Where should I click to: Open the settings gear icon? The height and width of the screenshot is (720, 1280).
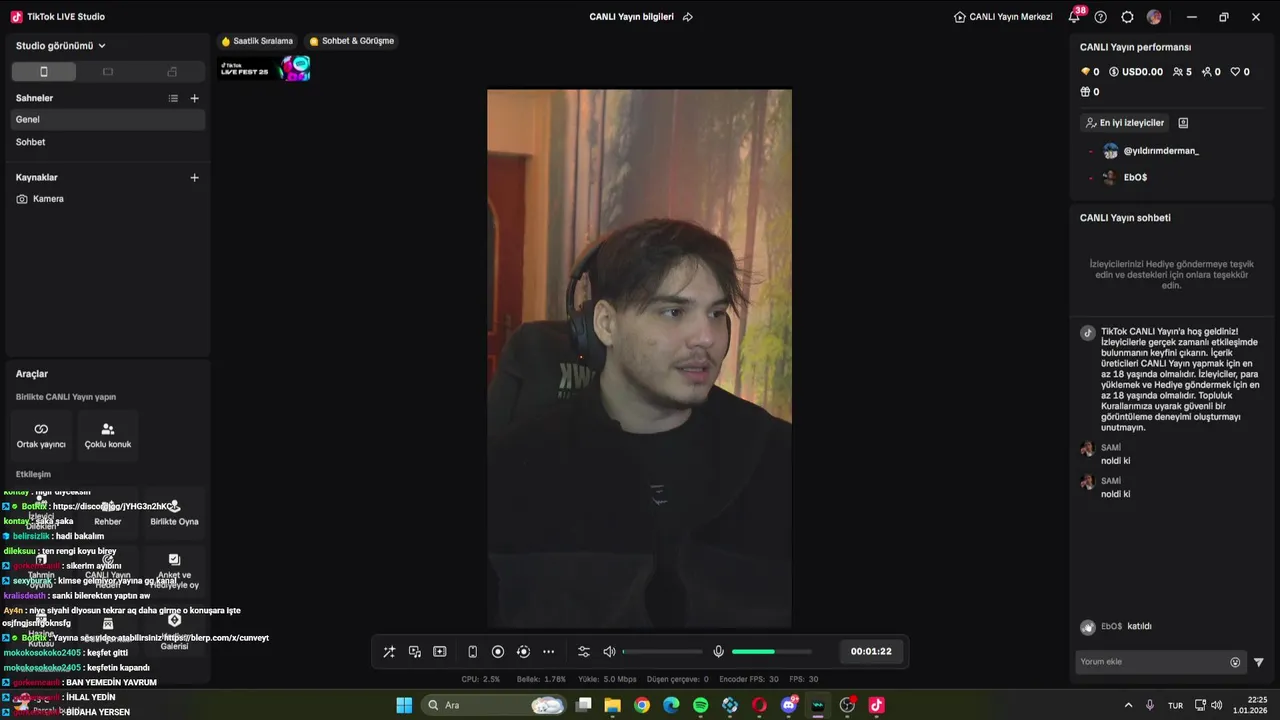(x=1127, y=17)
